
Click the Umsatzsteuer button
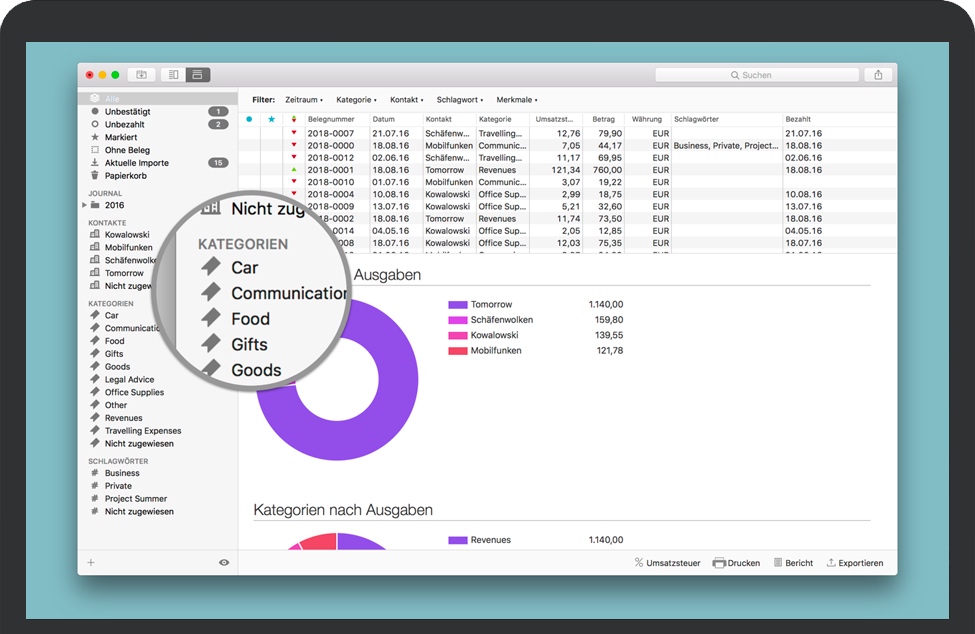[x=667, y=563]
